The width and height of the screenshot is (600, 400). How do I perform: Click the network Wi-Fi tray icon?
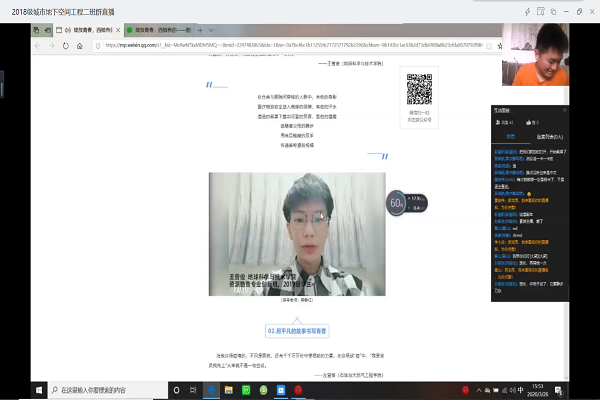(504, 390)
